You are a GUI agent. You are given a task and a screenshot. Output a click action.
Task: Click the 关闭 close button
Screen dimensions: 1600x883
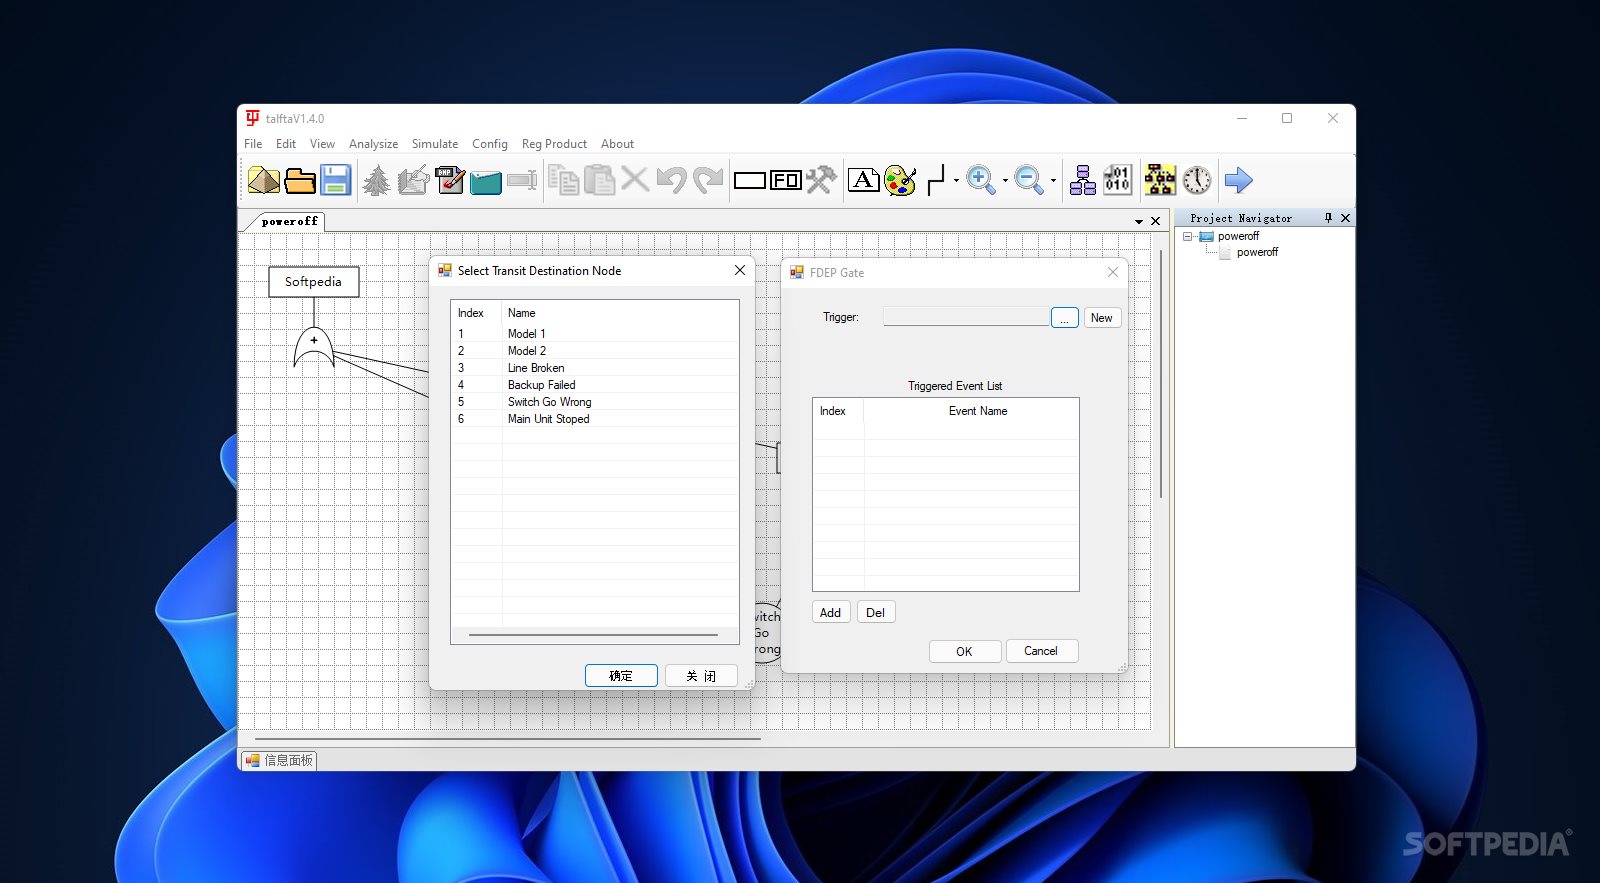click(701, 676)
